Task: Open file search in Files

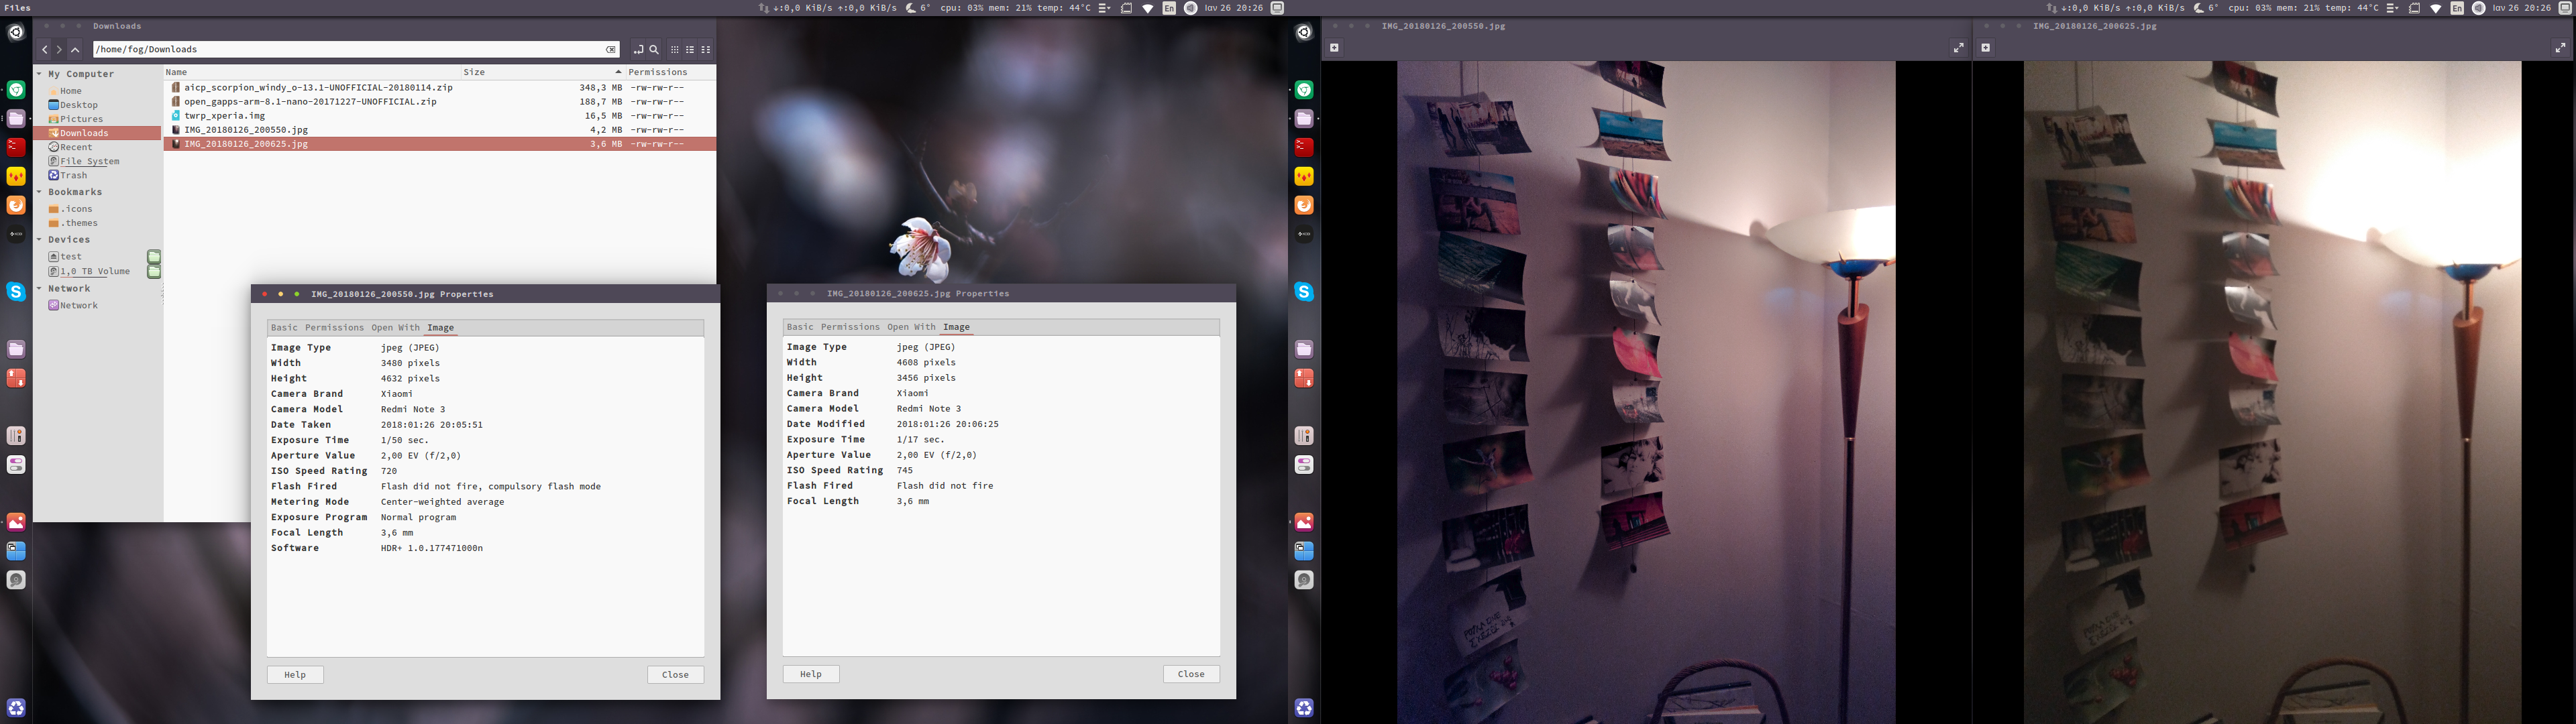Action: tap(654, 49)
